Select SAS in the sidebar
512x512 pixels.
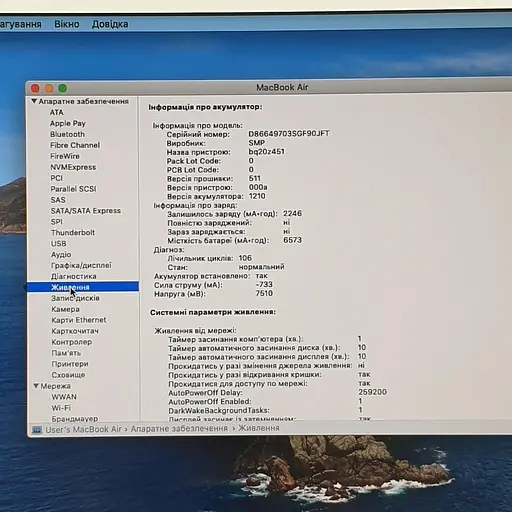tap(58, 200)
